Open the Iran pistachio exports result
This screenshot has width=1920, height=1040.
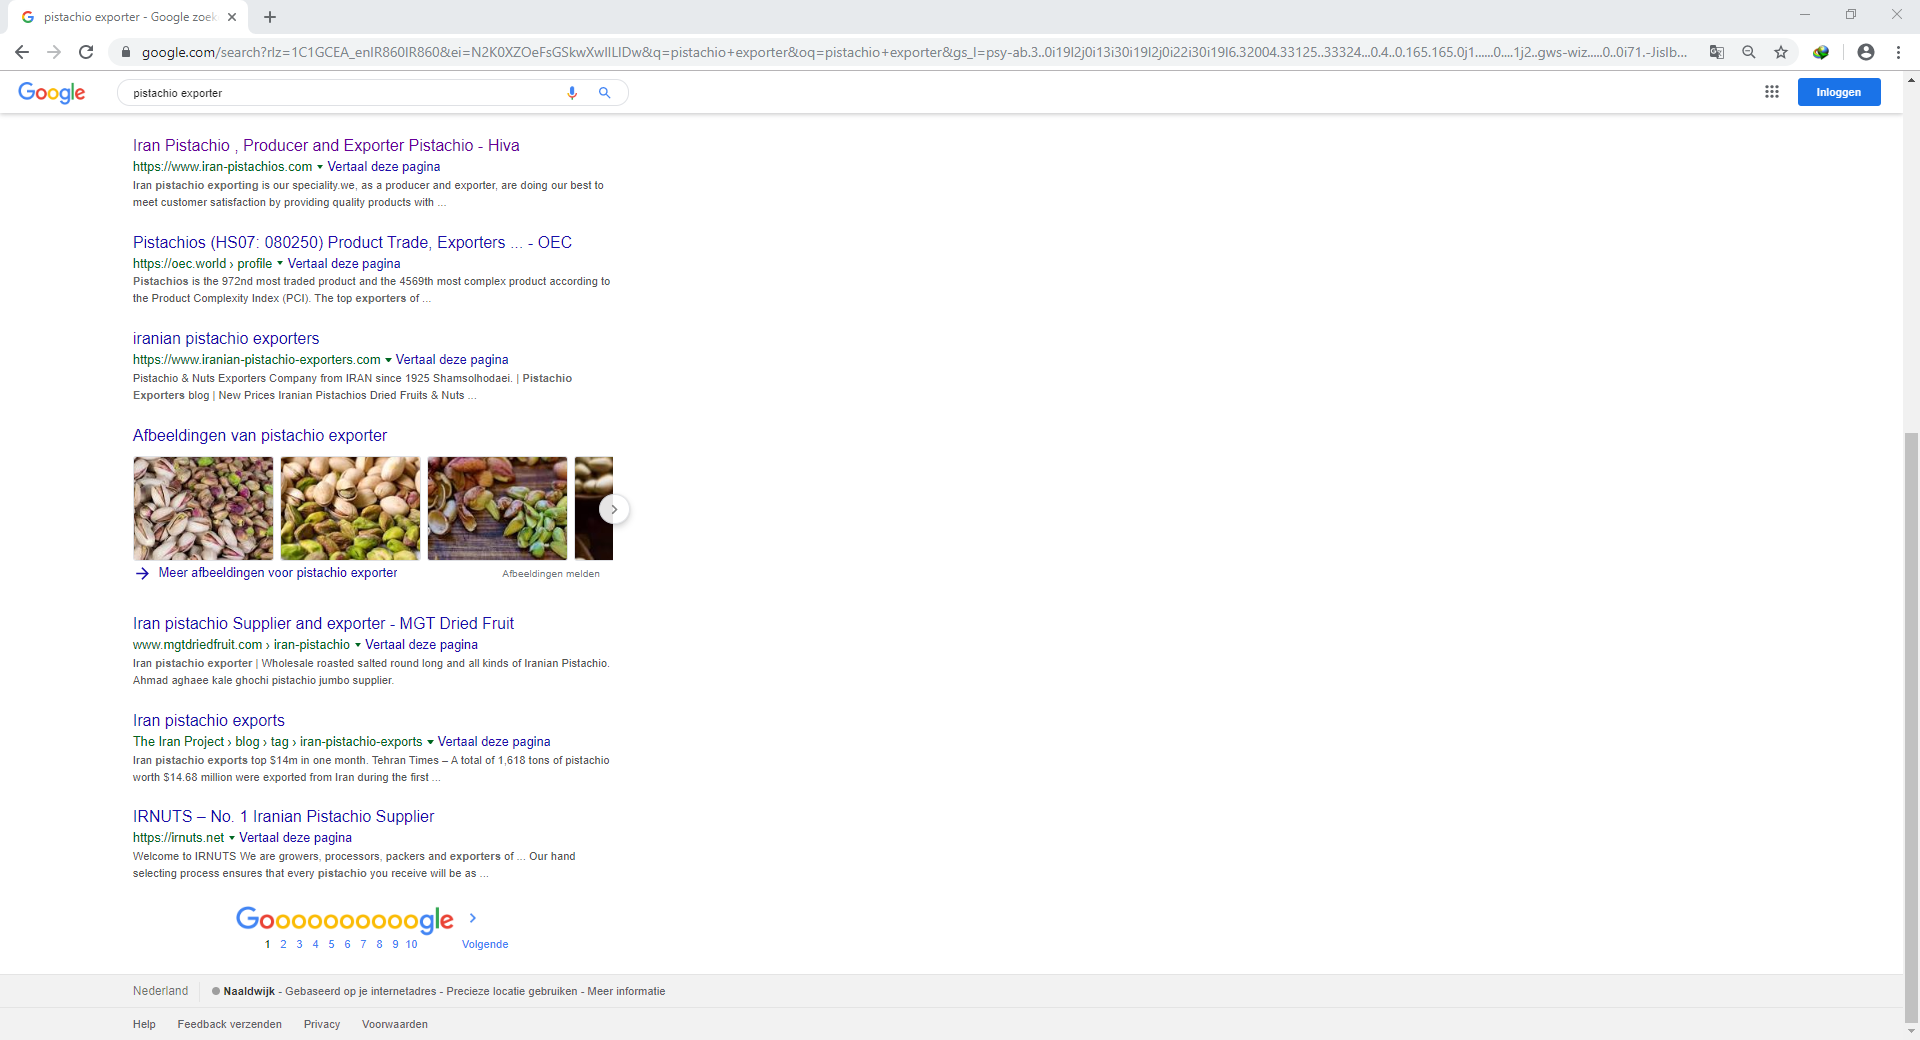(x=209, y=721)
